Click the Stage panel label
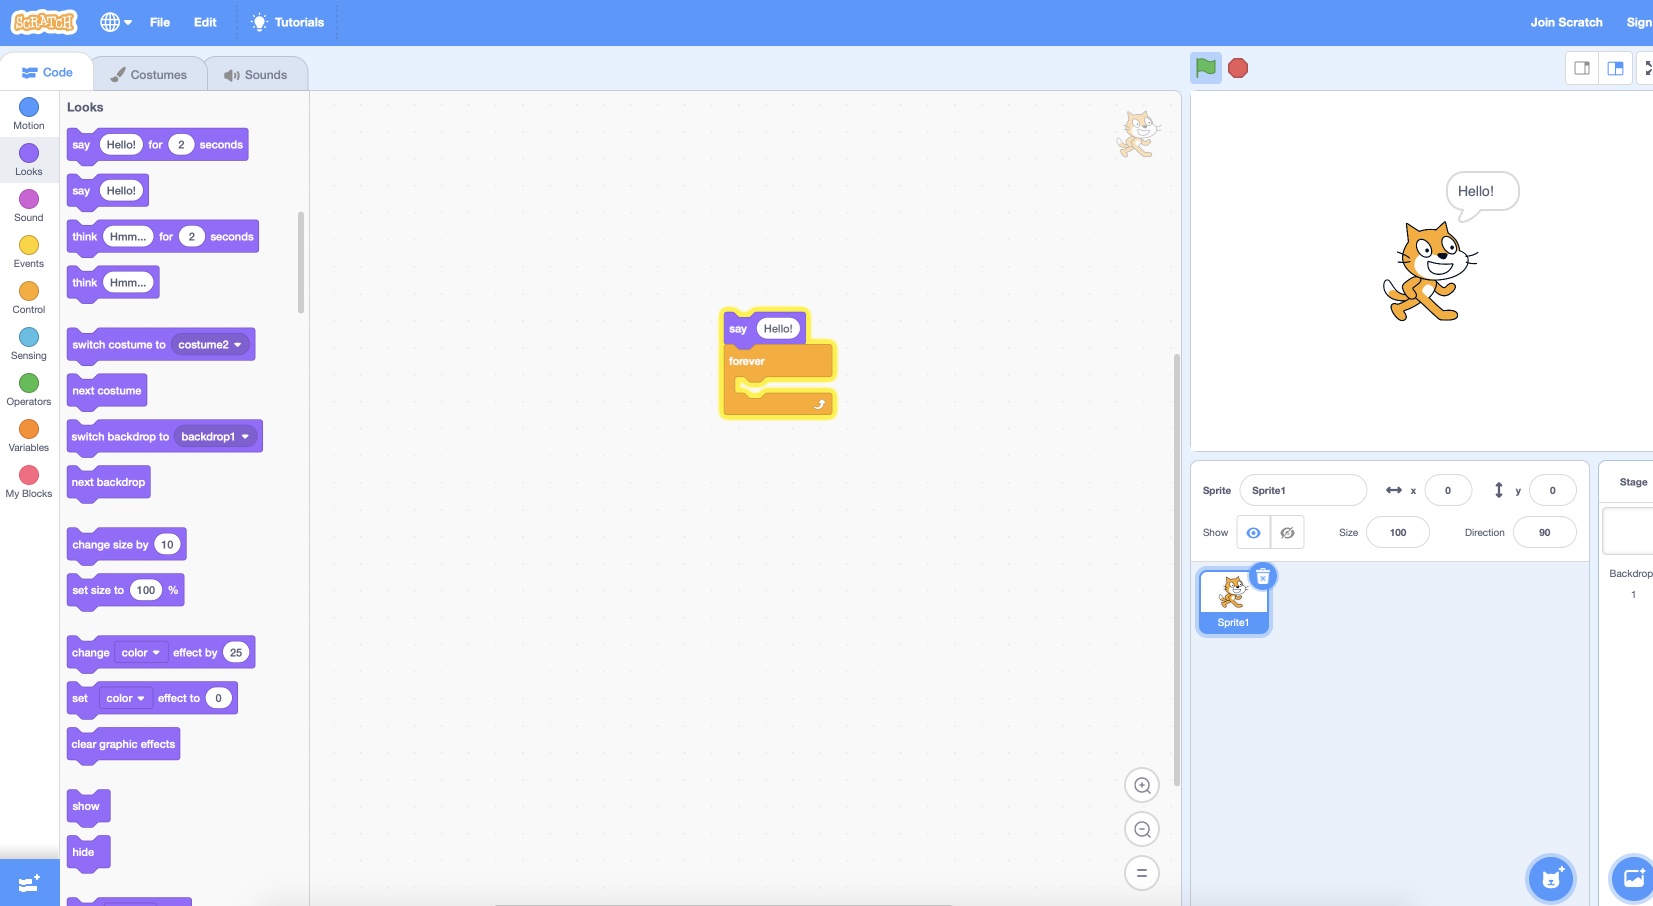The image size is (1653, 906). pos(1633,482)
